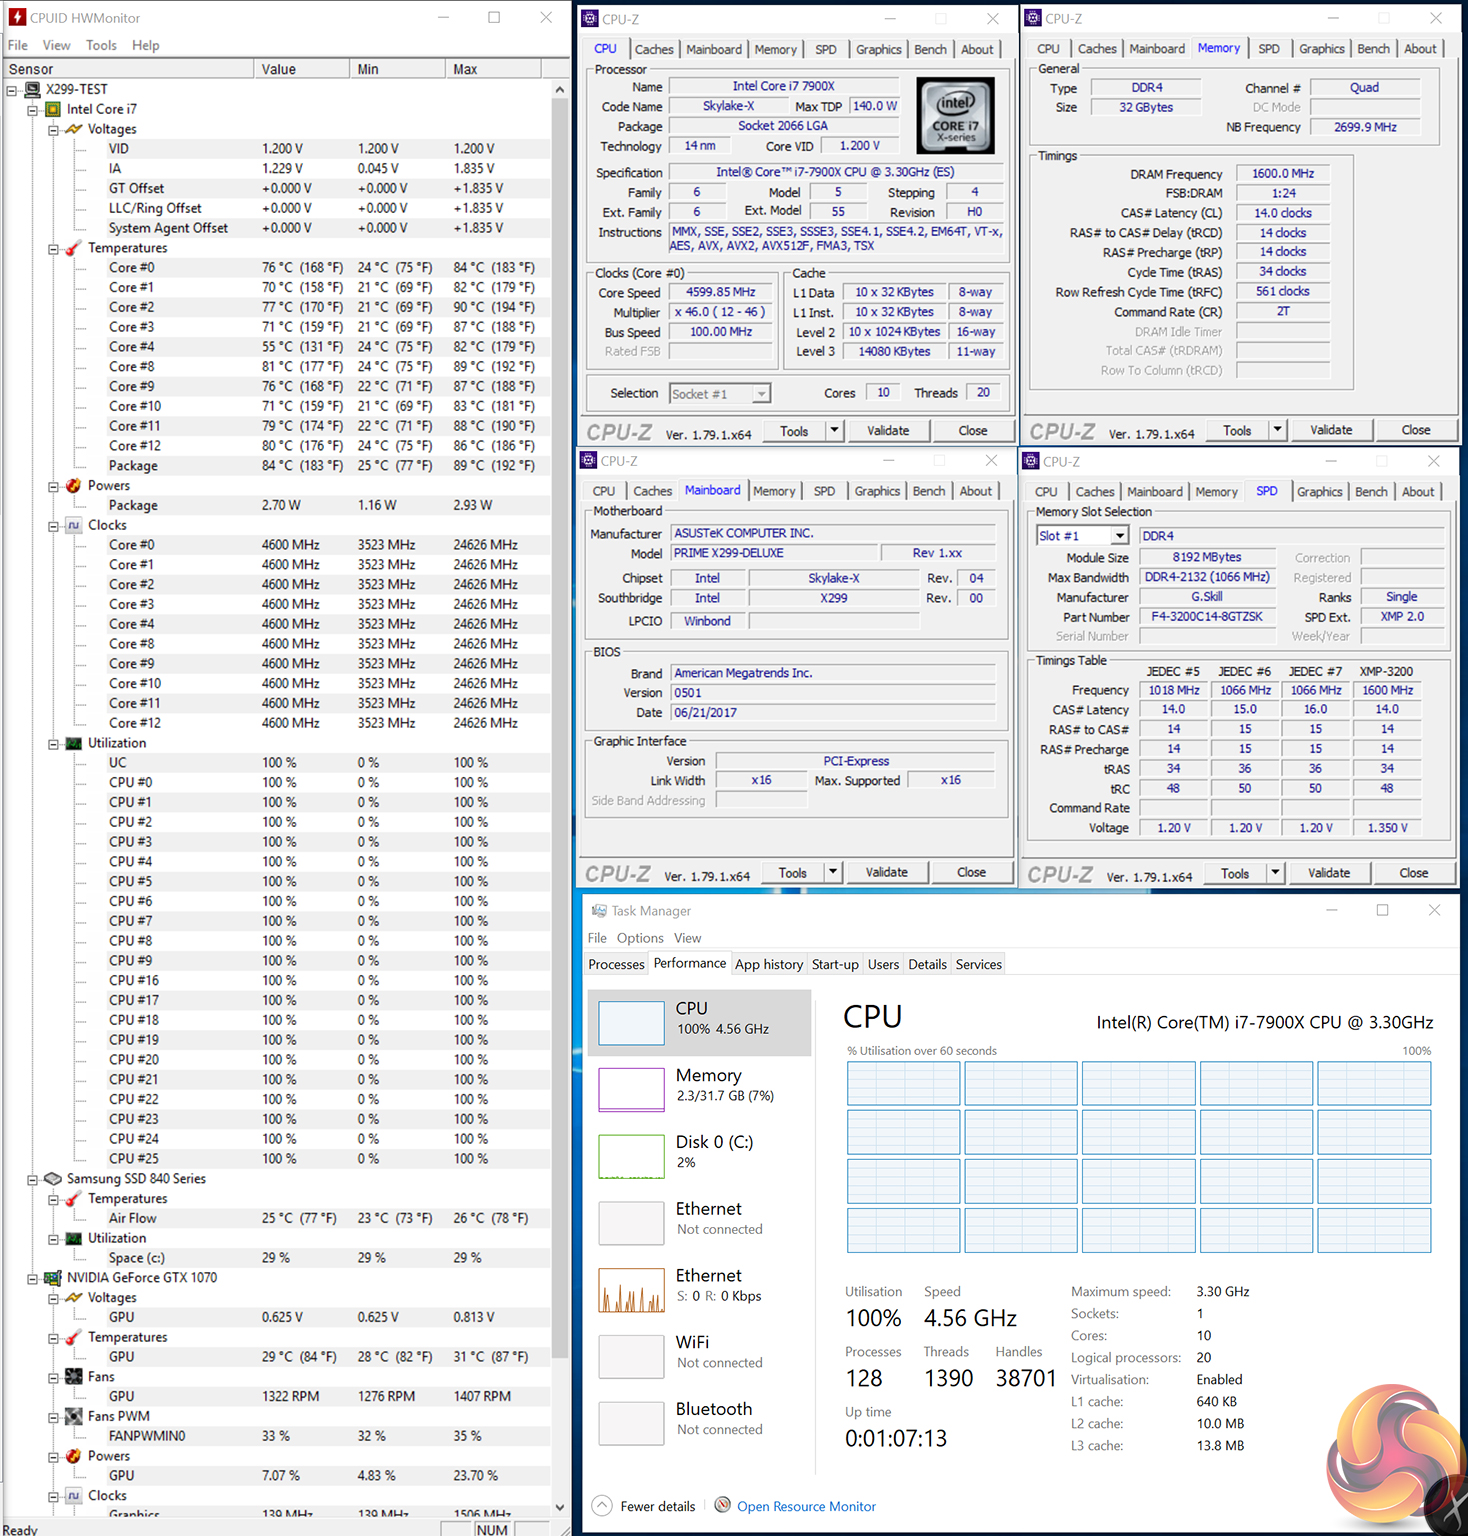Viewport: 1468px width, 1536px height.
Task: Click the Intel Core i7 X-series logo
Action: click(955, 115)
